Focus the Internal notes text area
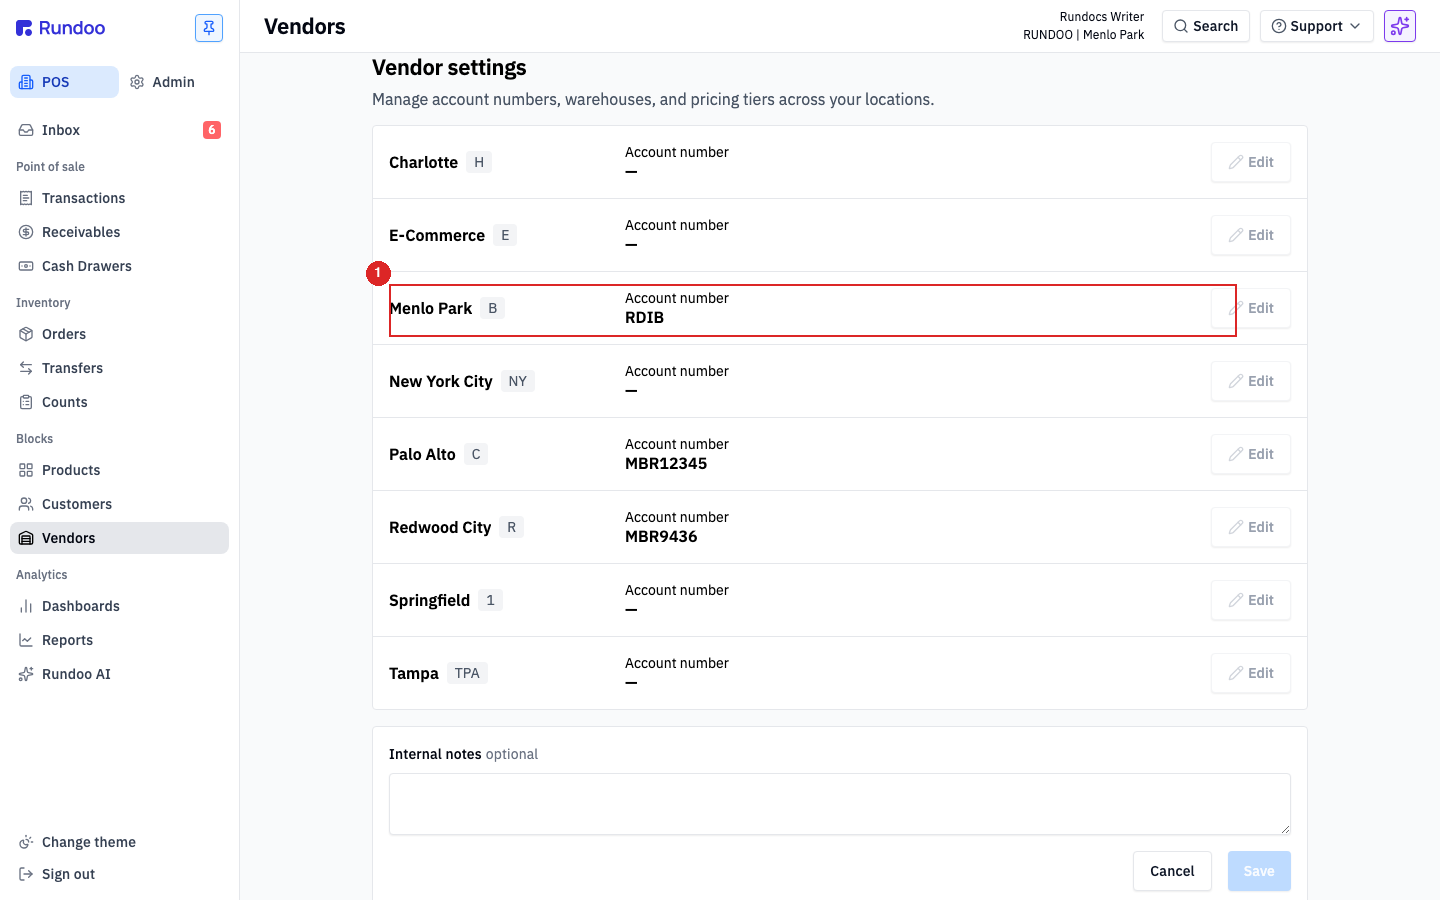 (x=840, y=804)
